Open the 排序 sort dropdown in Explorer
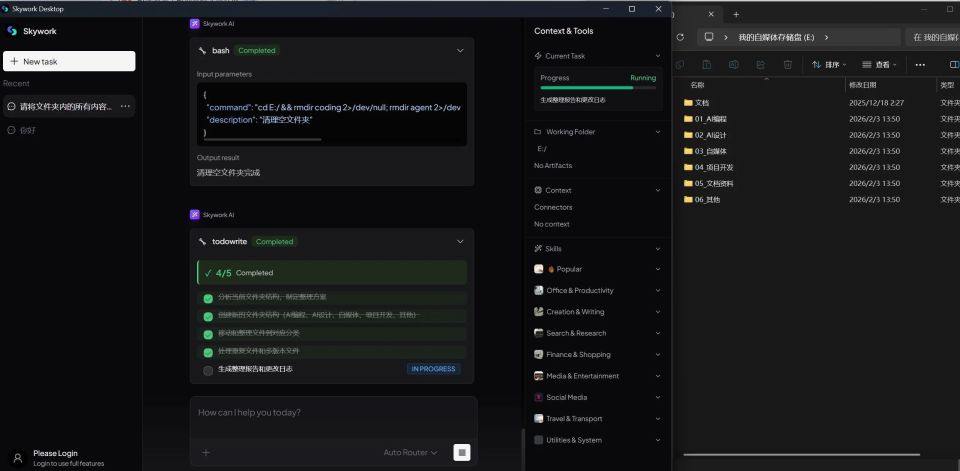960x471 pixels. [829, 64]
